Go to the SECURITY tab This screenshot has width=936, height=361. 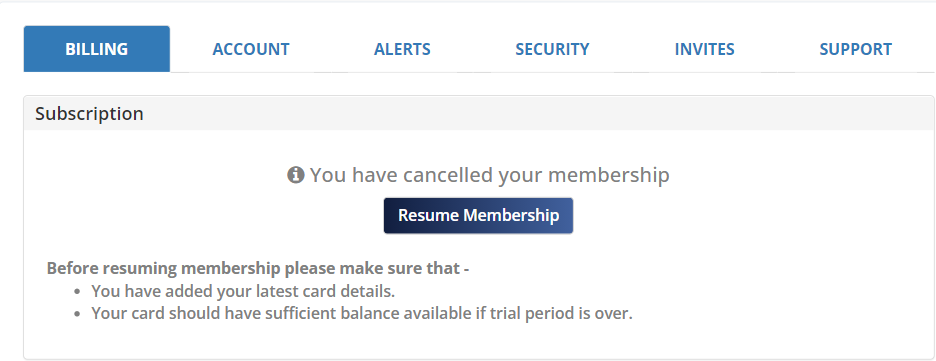coord(552,49)
